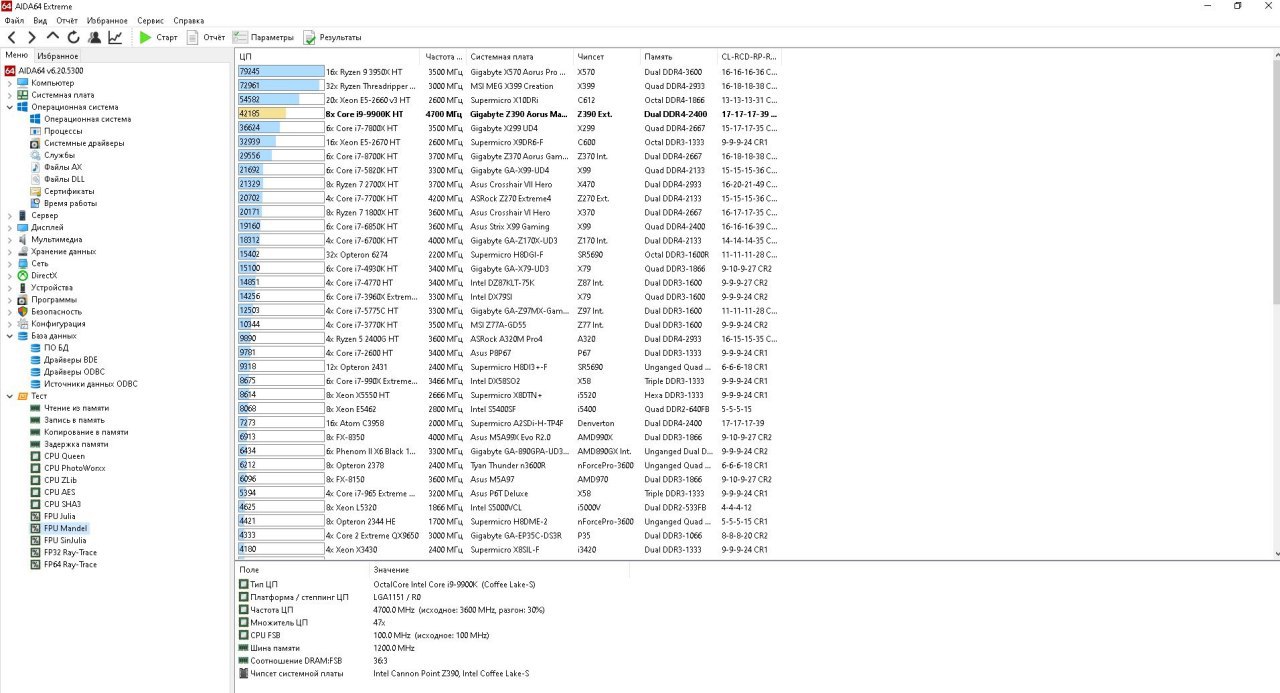Select the 16x Ryzen 9 3950X HT row
Image resolution: width=1280 pixels, height=693 pixels.
(508, 72)
